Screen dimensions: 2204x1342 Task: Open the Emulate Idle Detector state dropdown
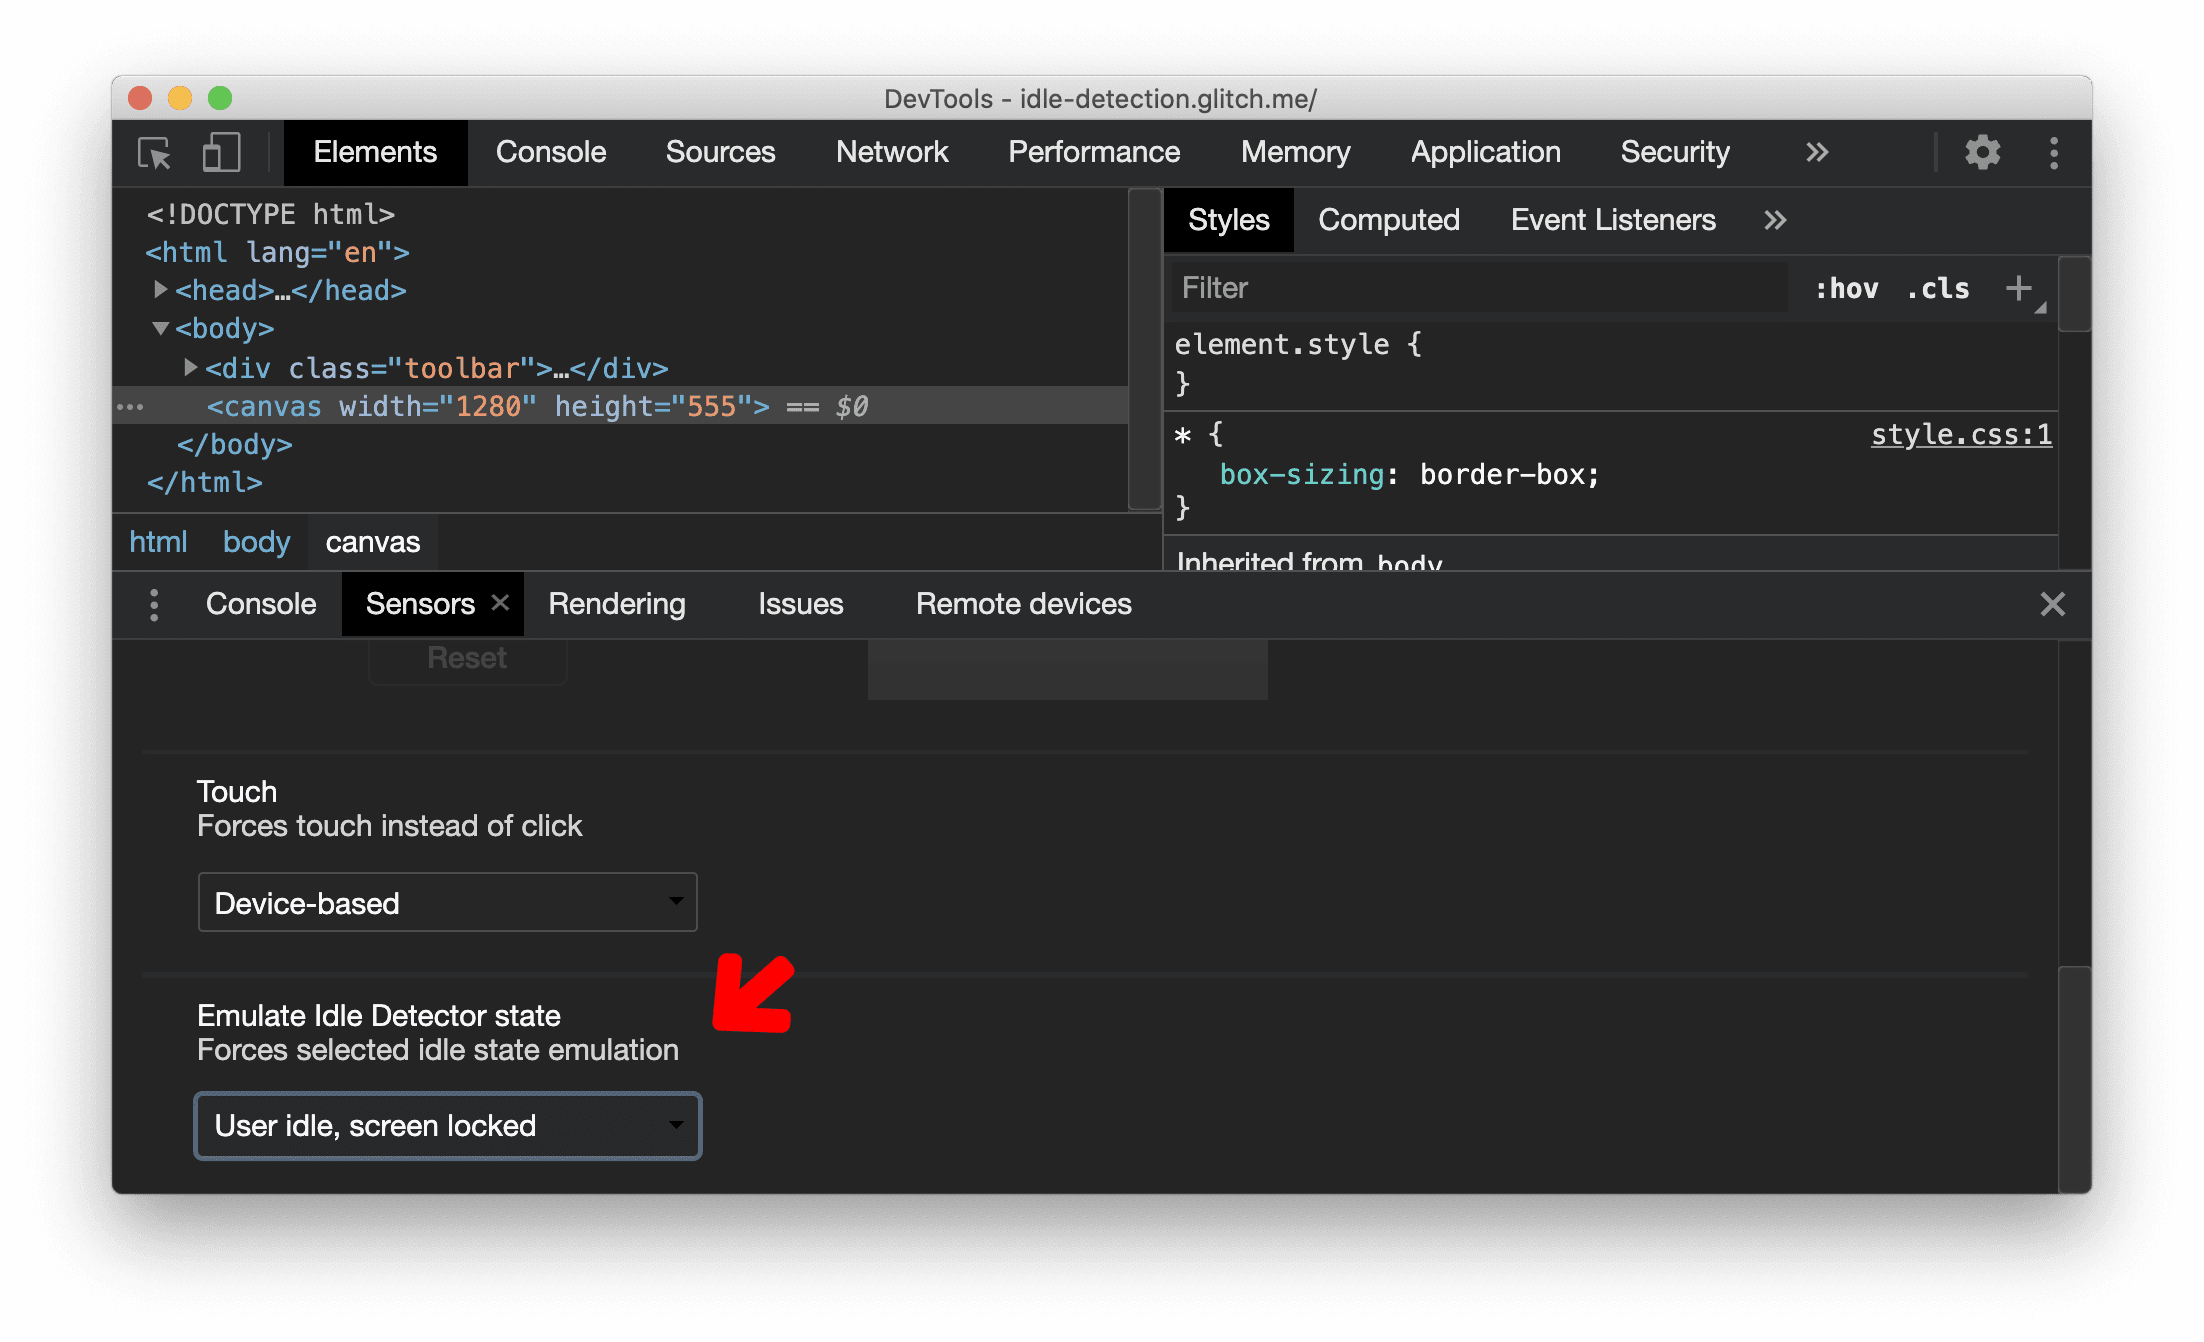tap(447, 1125)
